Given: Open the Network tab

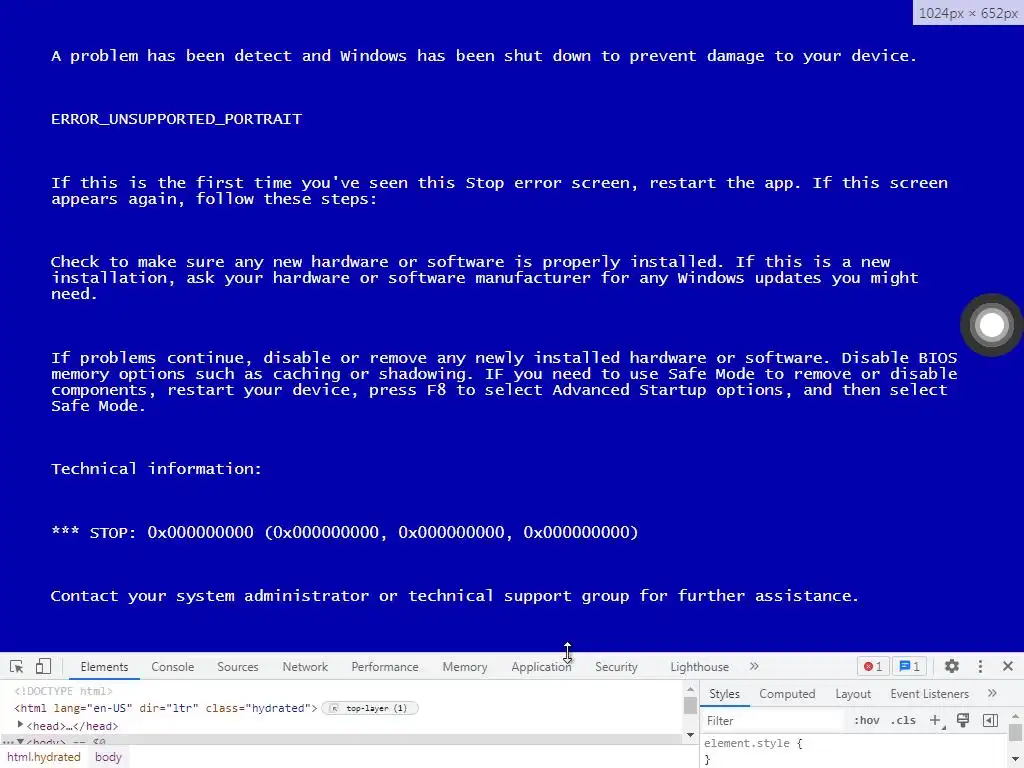Looking at the screenshot, I should (x=305, y=667).
